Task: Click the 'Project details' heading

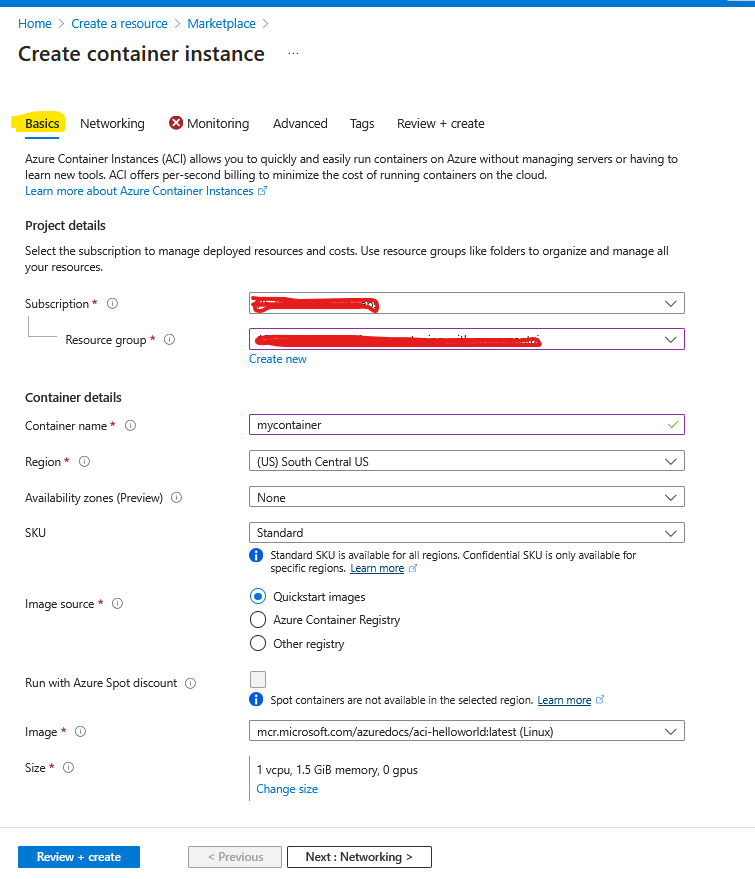Action: point(65,225)
